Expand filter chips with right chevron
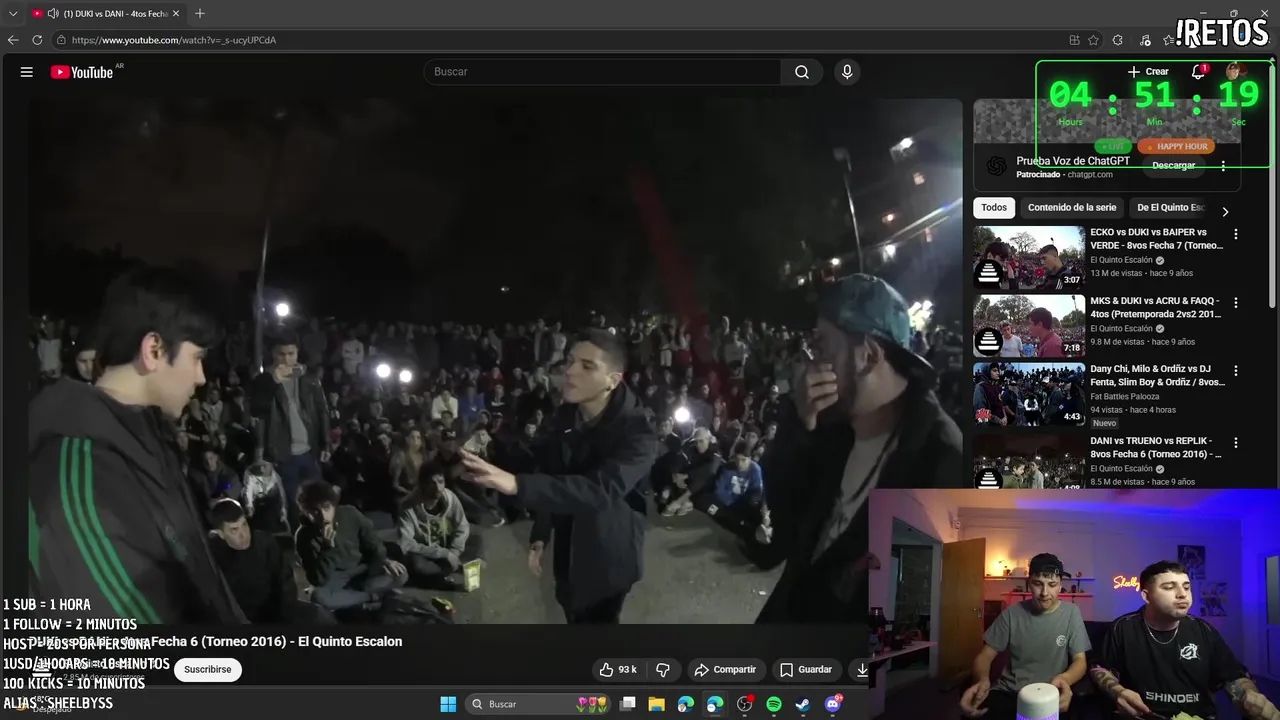This screenshot has width=1280, height=720. point(1225,211)
